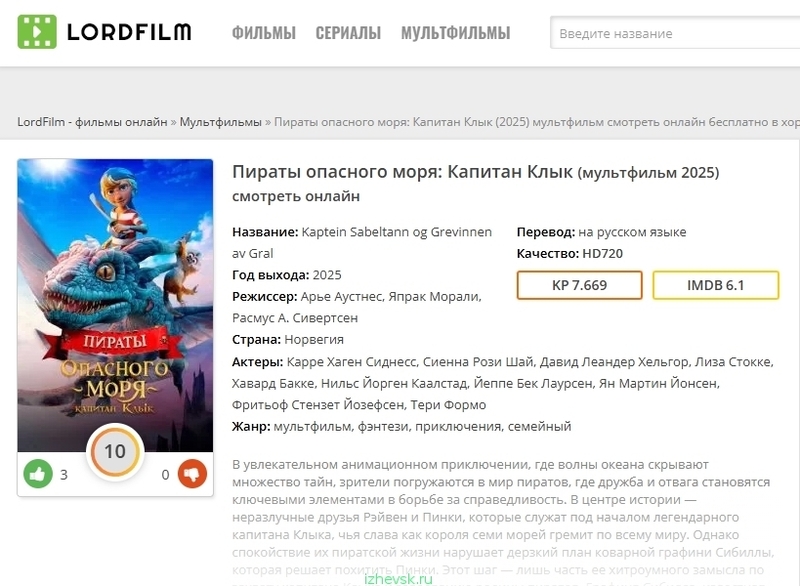This screenshot has height=586, width=800.
Task: Open the МУЛЬТФИЛЬМЫ menu section
Action: point(455,33)
